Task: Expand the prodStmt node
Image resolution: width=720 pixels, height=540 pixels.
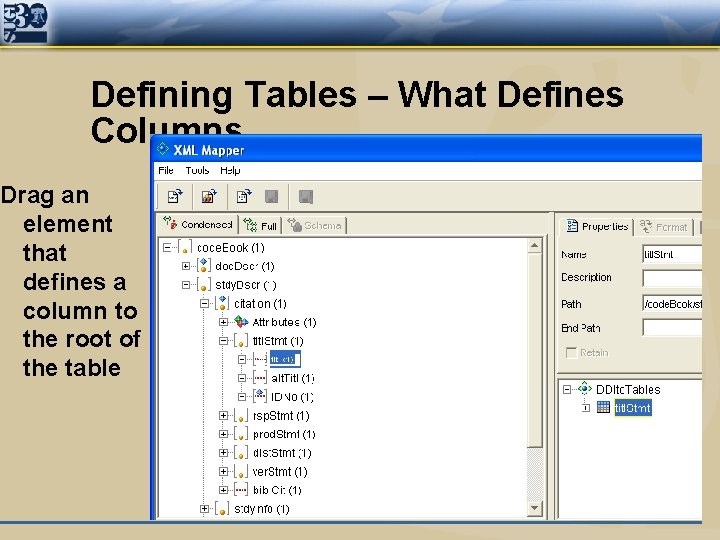Action: pos(223,434)
